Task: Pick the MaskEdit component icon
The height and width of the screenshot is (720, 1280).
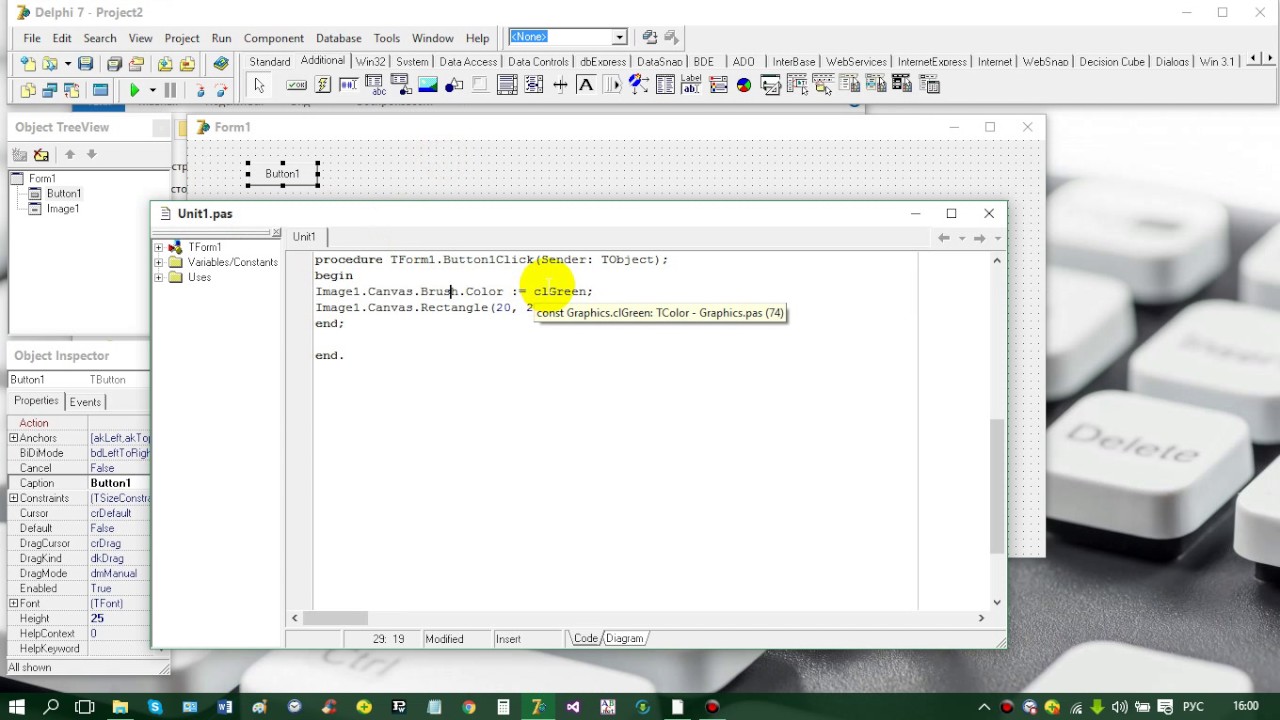Action: tap(348, 85)
